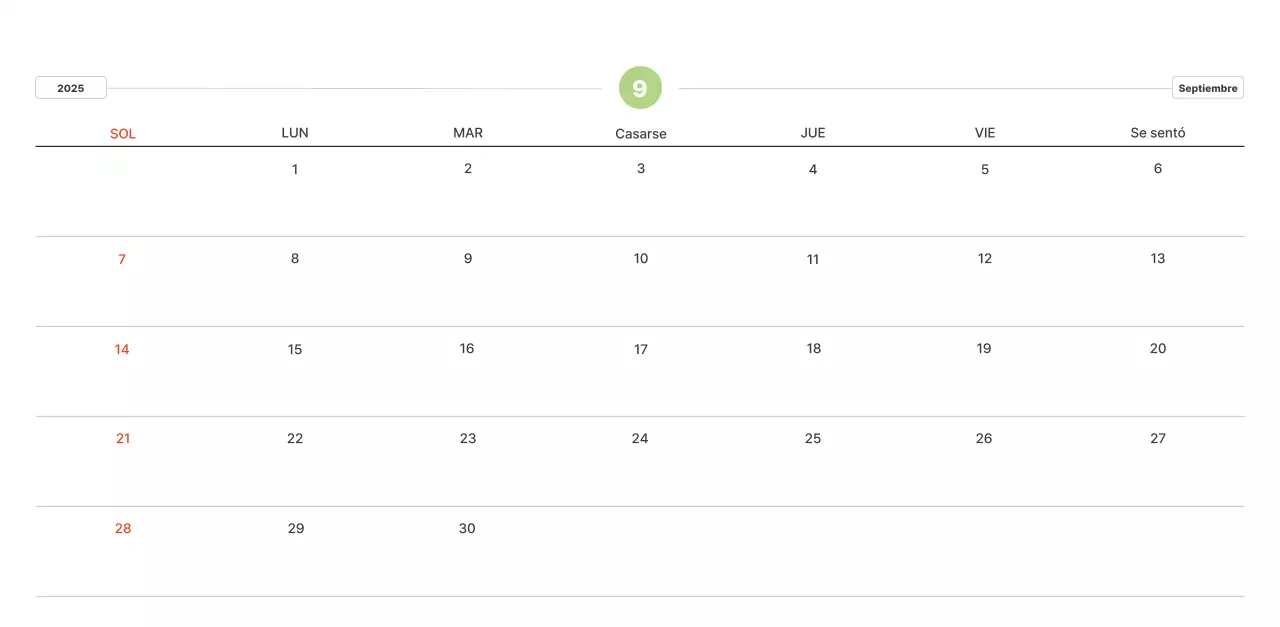Click date 27 in last column

[x=1158, y=439]
